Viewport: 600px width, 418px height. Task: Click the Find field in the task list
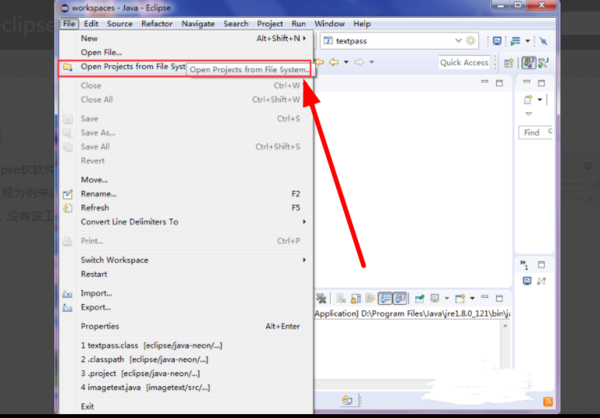(x=535, y=132)
